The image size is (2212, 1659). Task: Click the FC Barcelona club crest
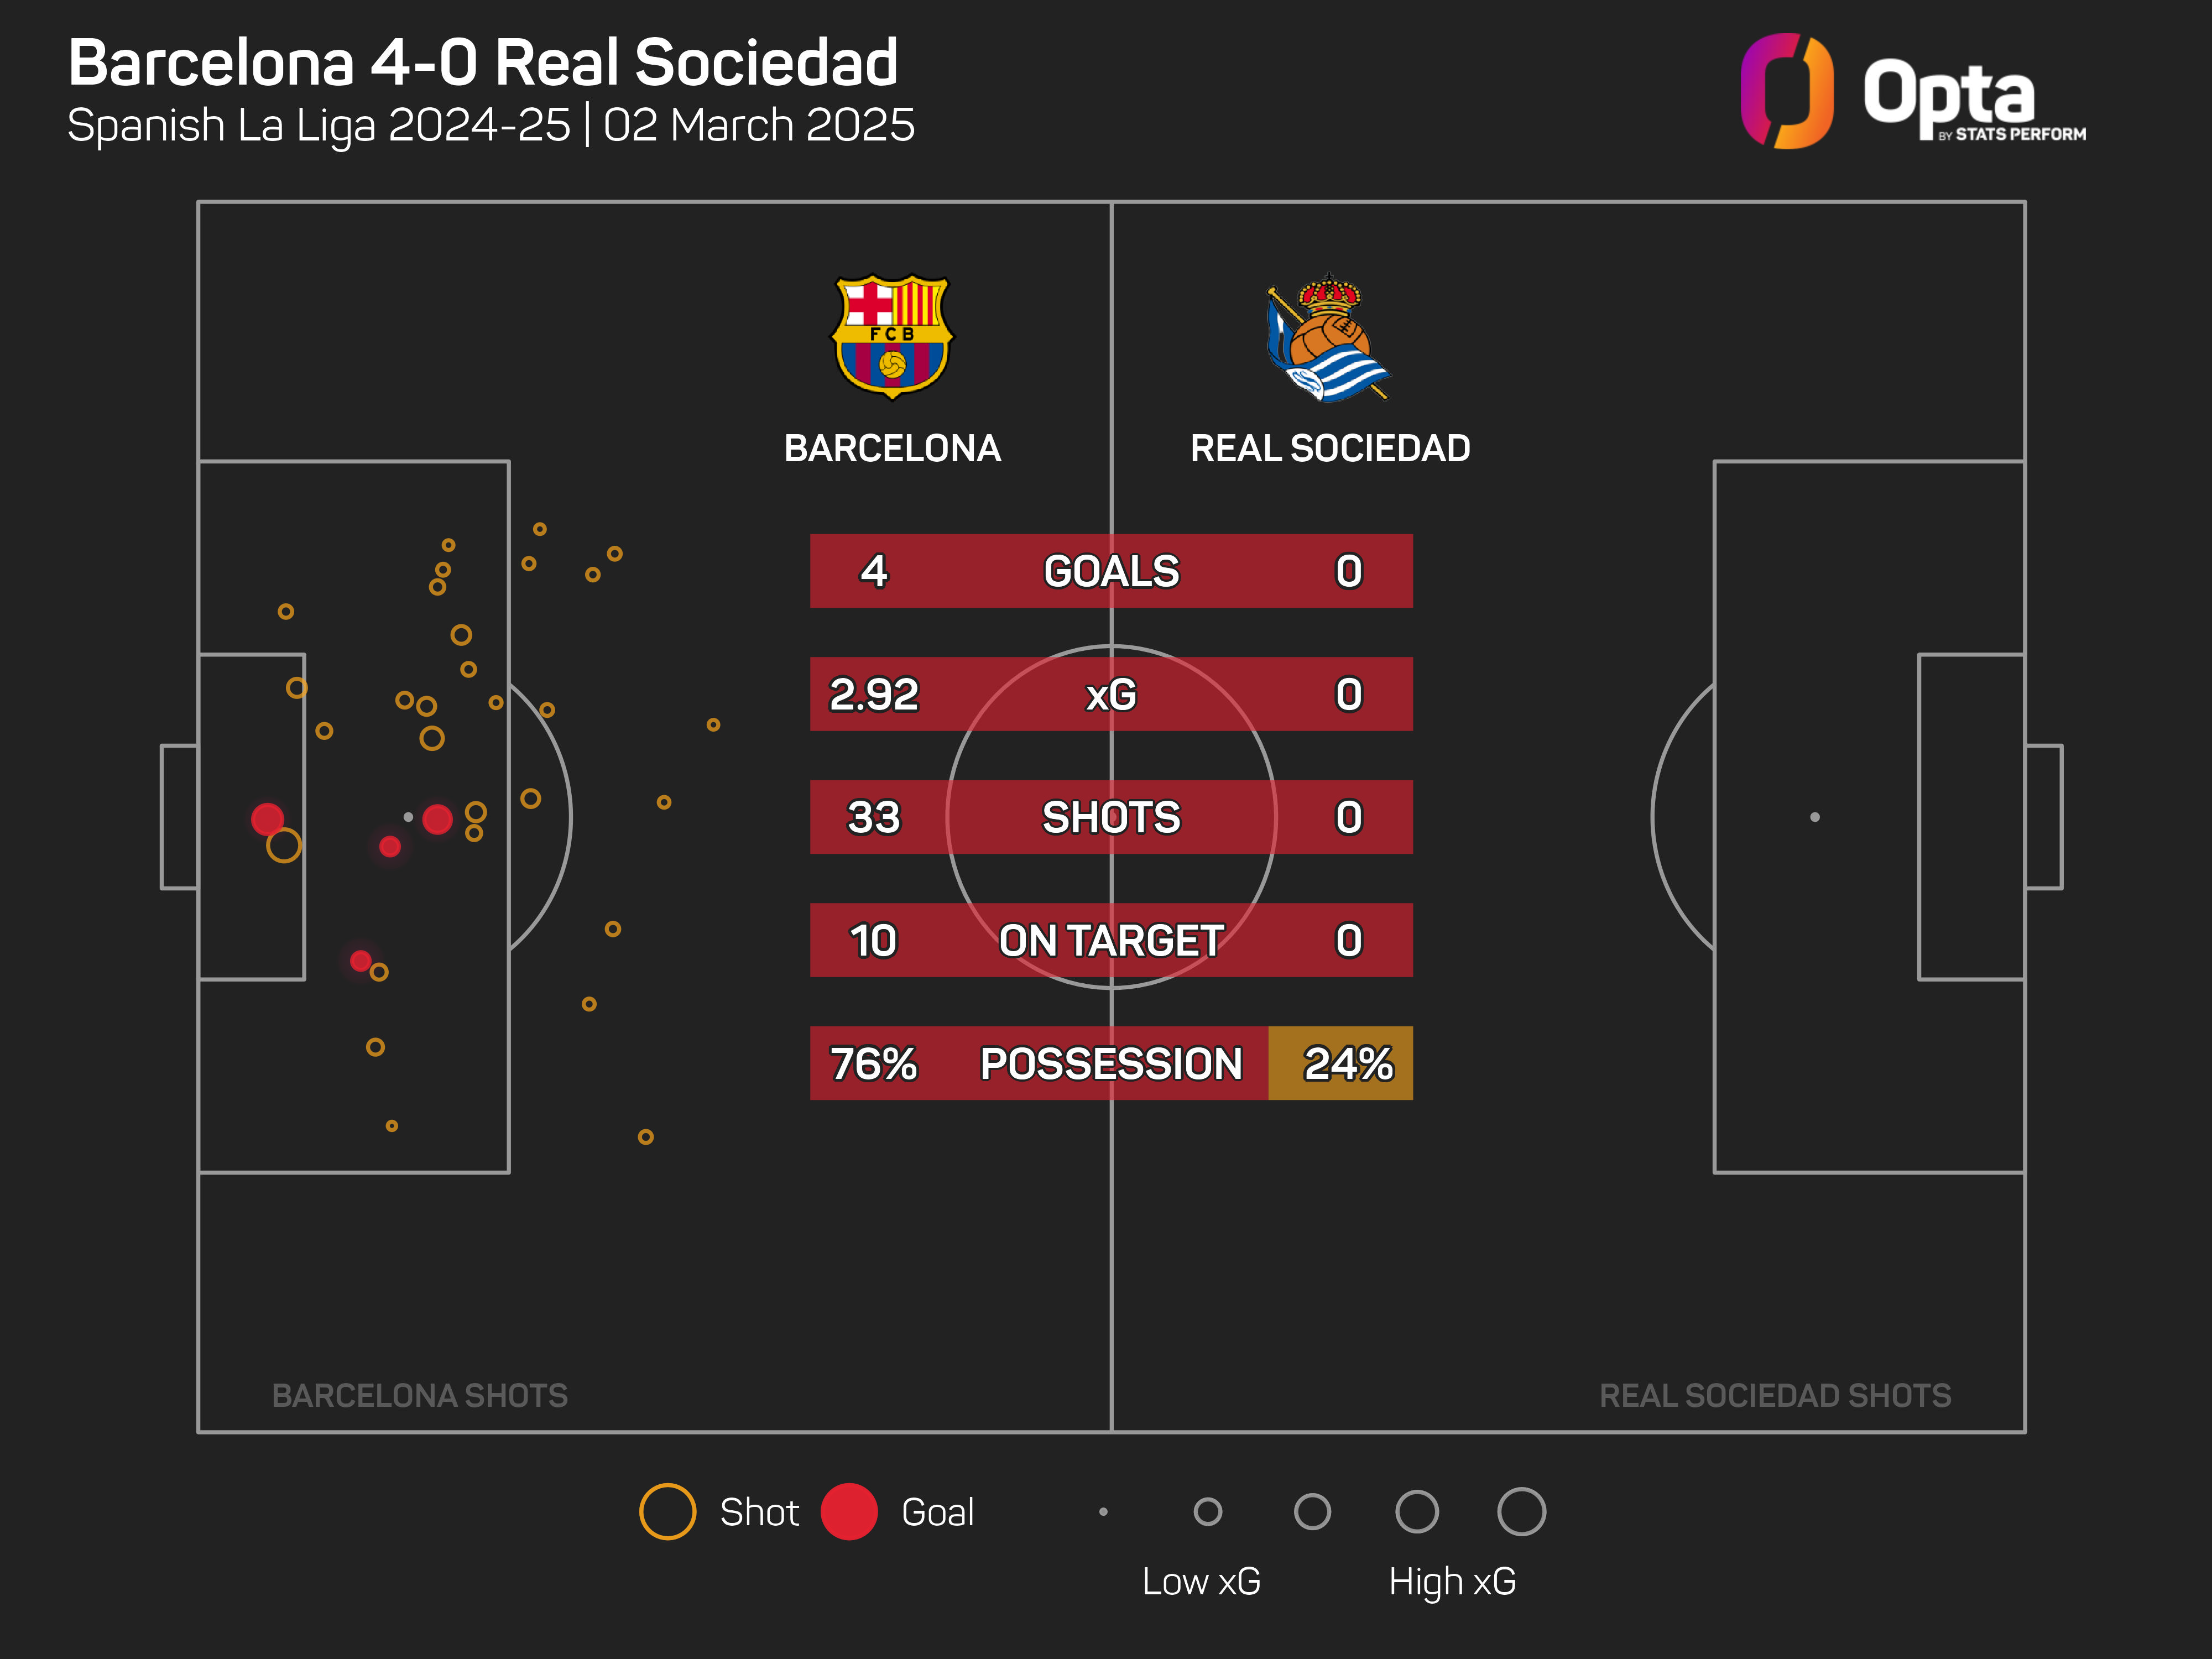click(892, 337)
